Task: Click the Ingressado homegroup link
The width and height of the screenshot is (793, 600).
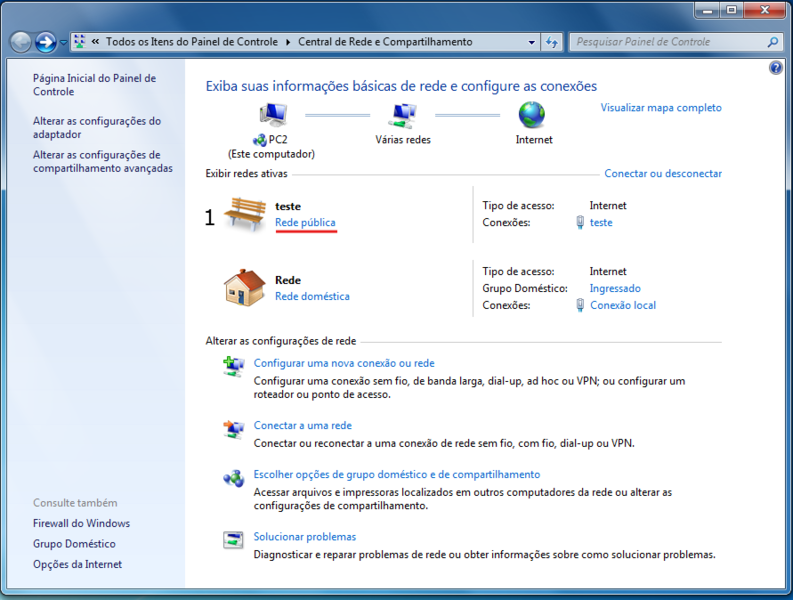Action: pos(615,288)
